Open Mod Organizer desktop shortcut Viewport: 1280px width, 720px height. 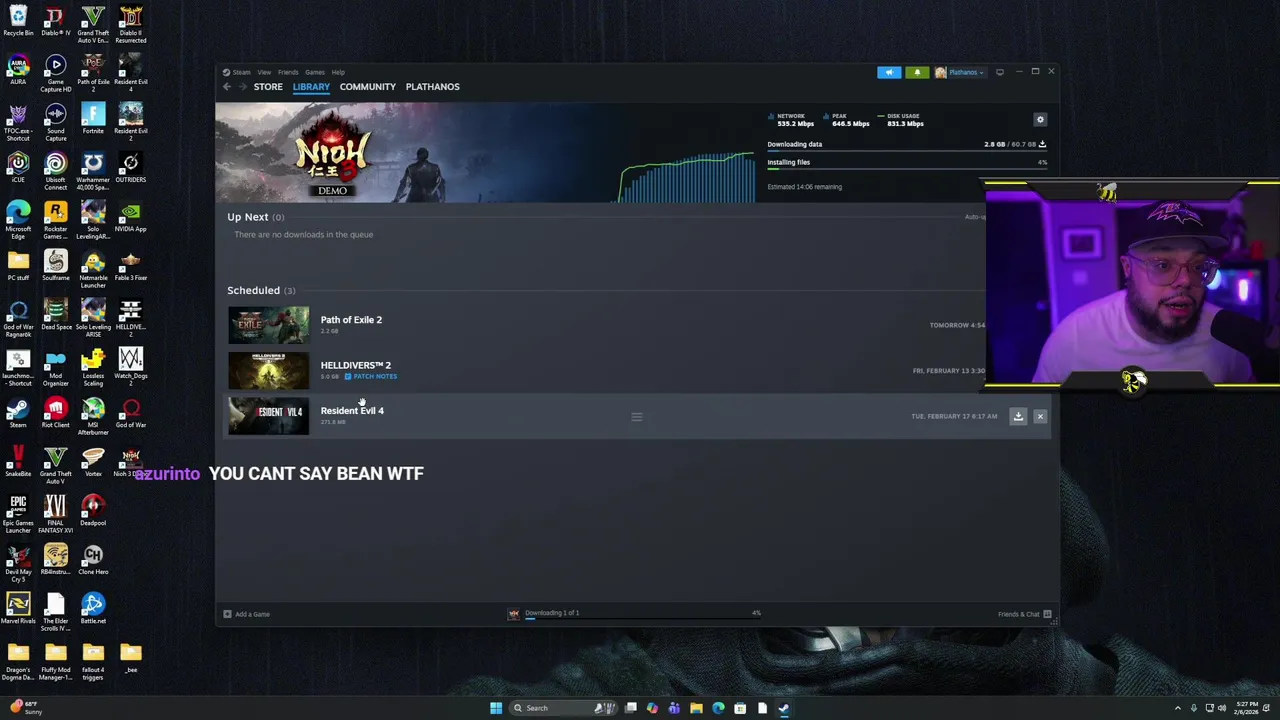(55, 368)
